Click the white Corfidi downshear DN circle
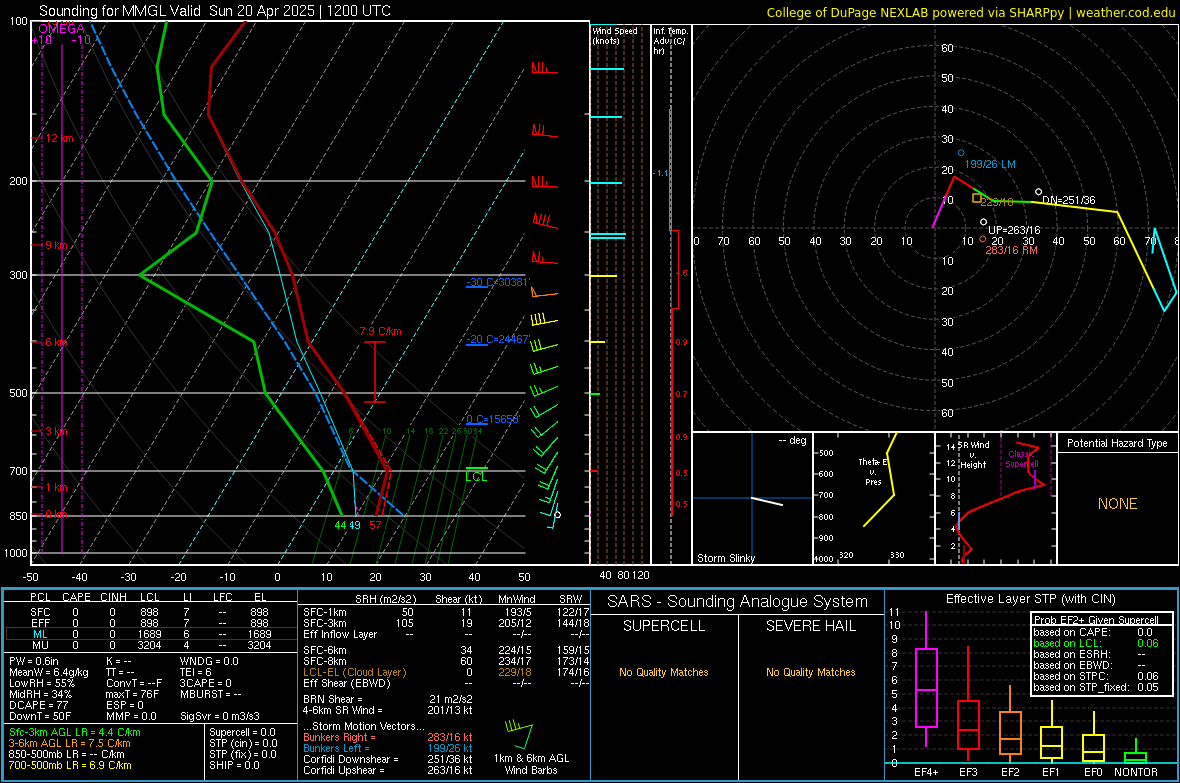The image size is (1180, 783). 1039,192
